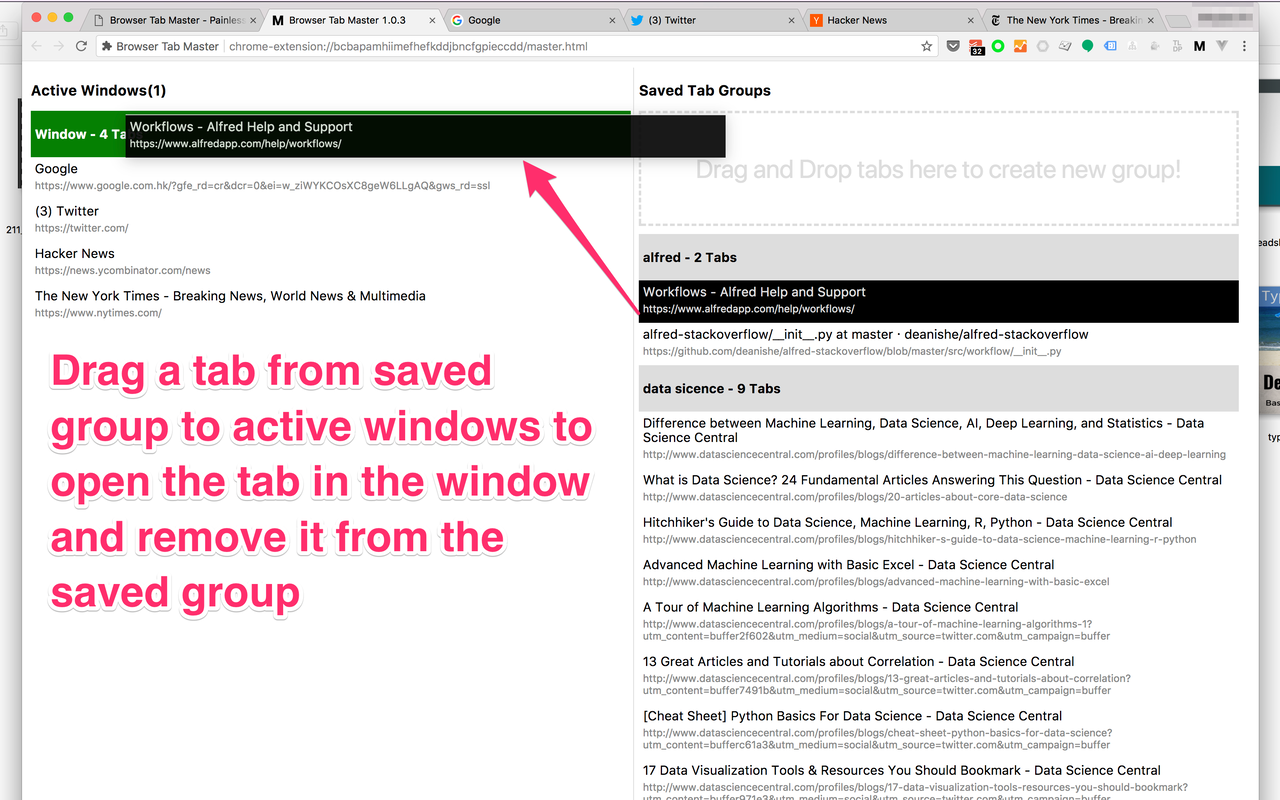1280x800 pixels.
Task: Select the Browser Tab Master 1.0.3 tab
Action: point(350,20)
